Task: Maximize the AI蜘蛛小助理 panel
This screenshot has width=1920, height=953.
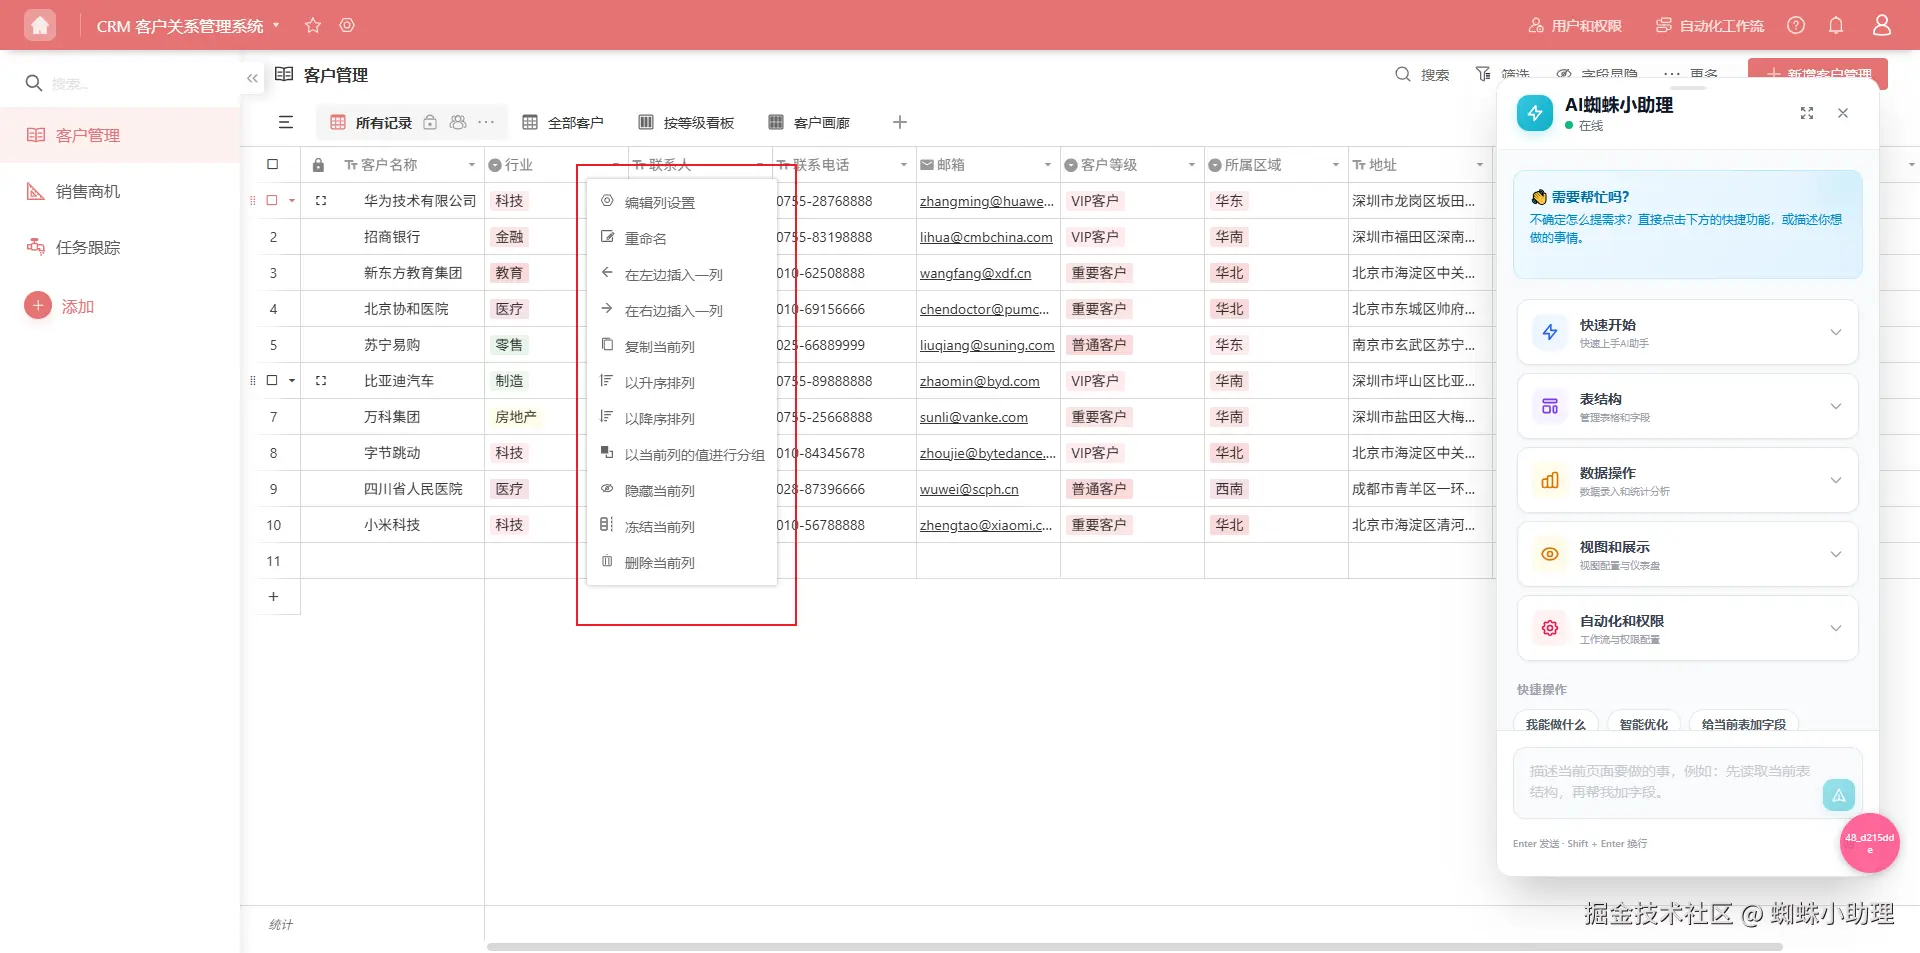Action: 1807,113
